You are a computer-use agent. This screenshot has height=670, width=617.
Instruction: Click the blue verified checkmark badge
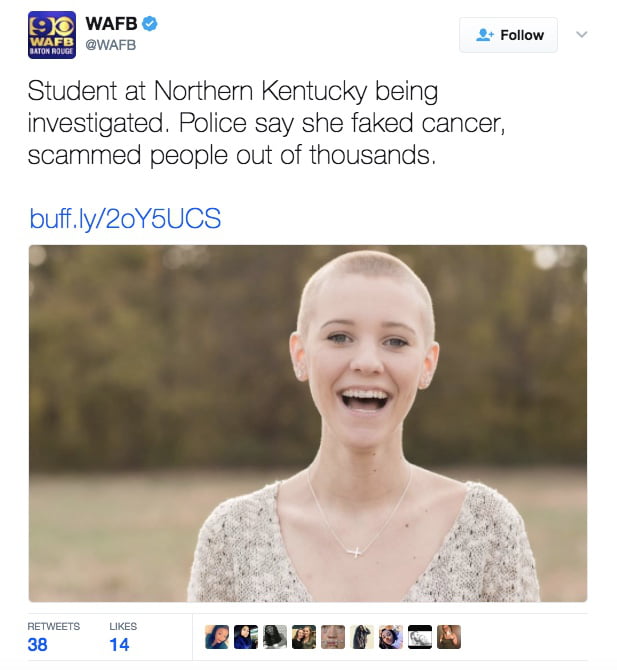pos(150,24)
